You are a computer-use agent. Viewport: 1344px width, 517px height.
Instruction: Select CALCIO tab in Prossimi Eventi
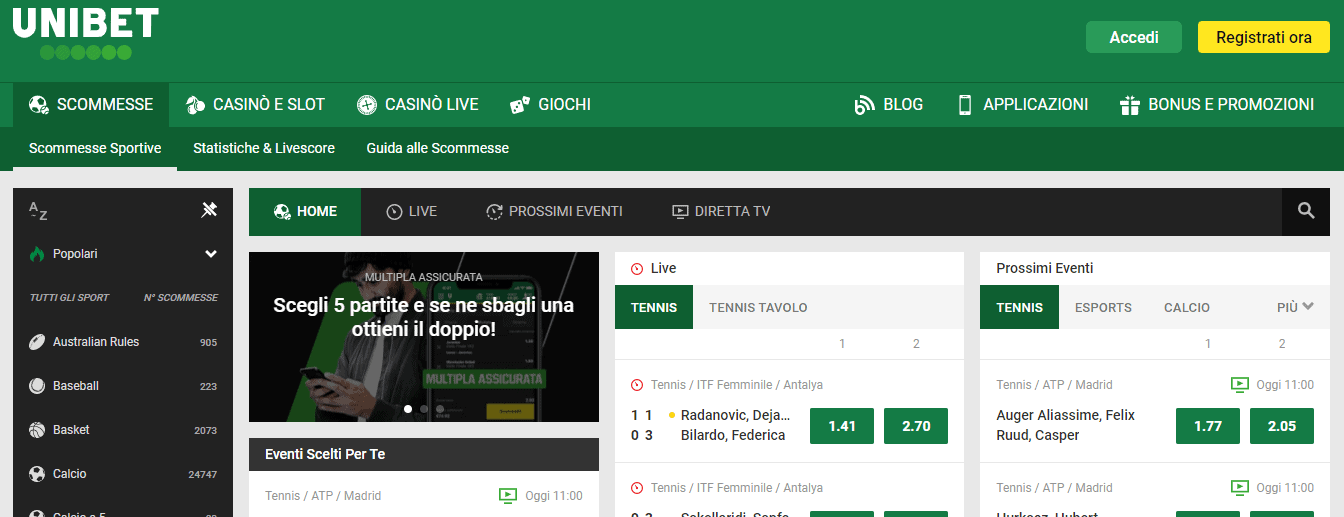coord(1187,307)
